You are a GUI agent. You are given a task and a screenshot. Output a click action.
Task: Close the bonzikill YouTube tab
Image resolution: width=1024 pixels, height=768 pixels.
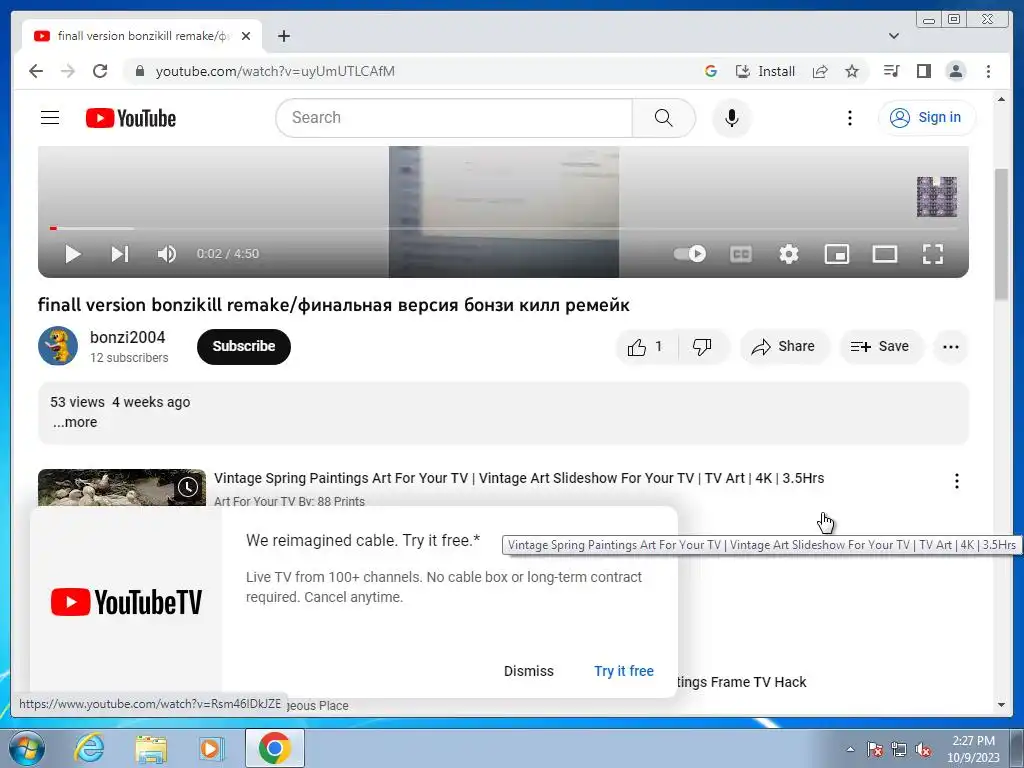[x=246, y=36]
